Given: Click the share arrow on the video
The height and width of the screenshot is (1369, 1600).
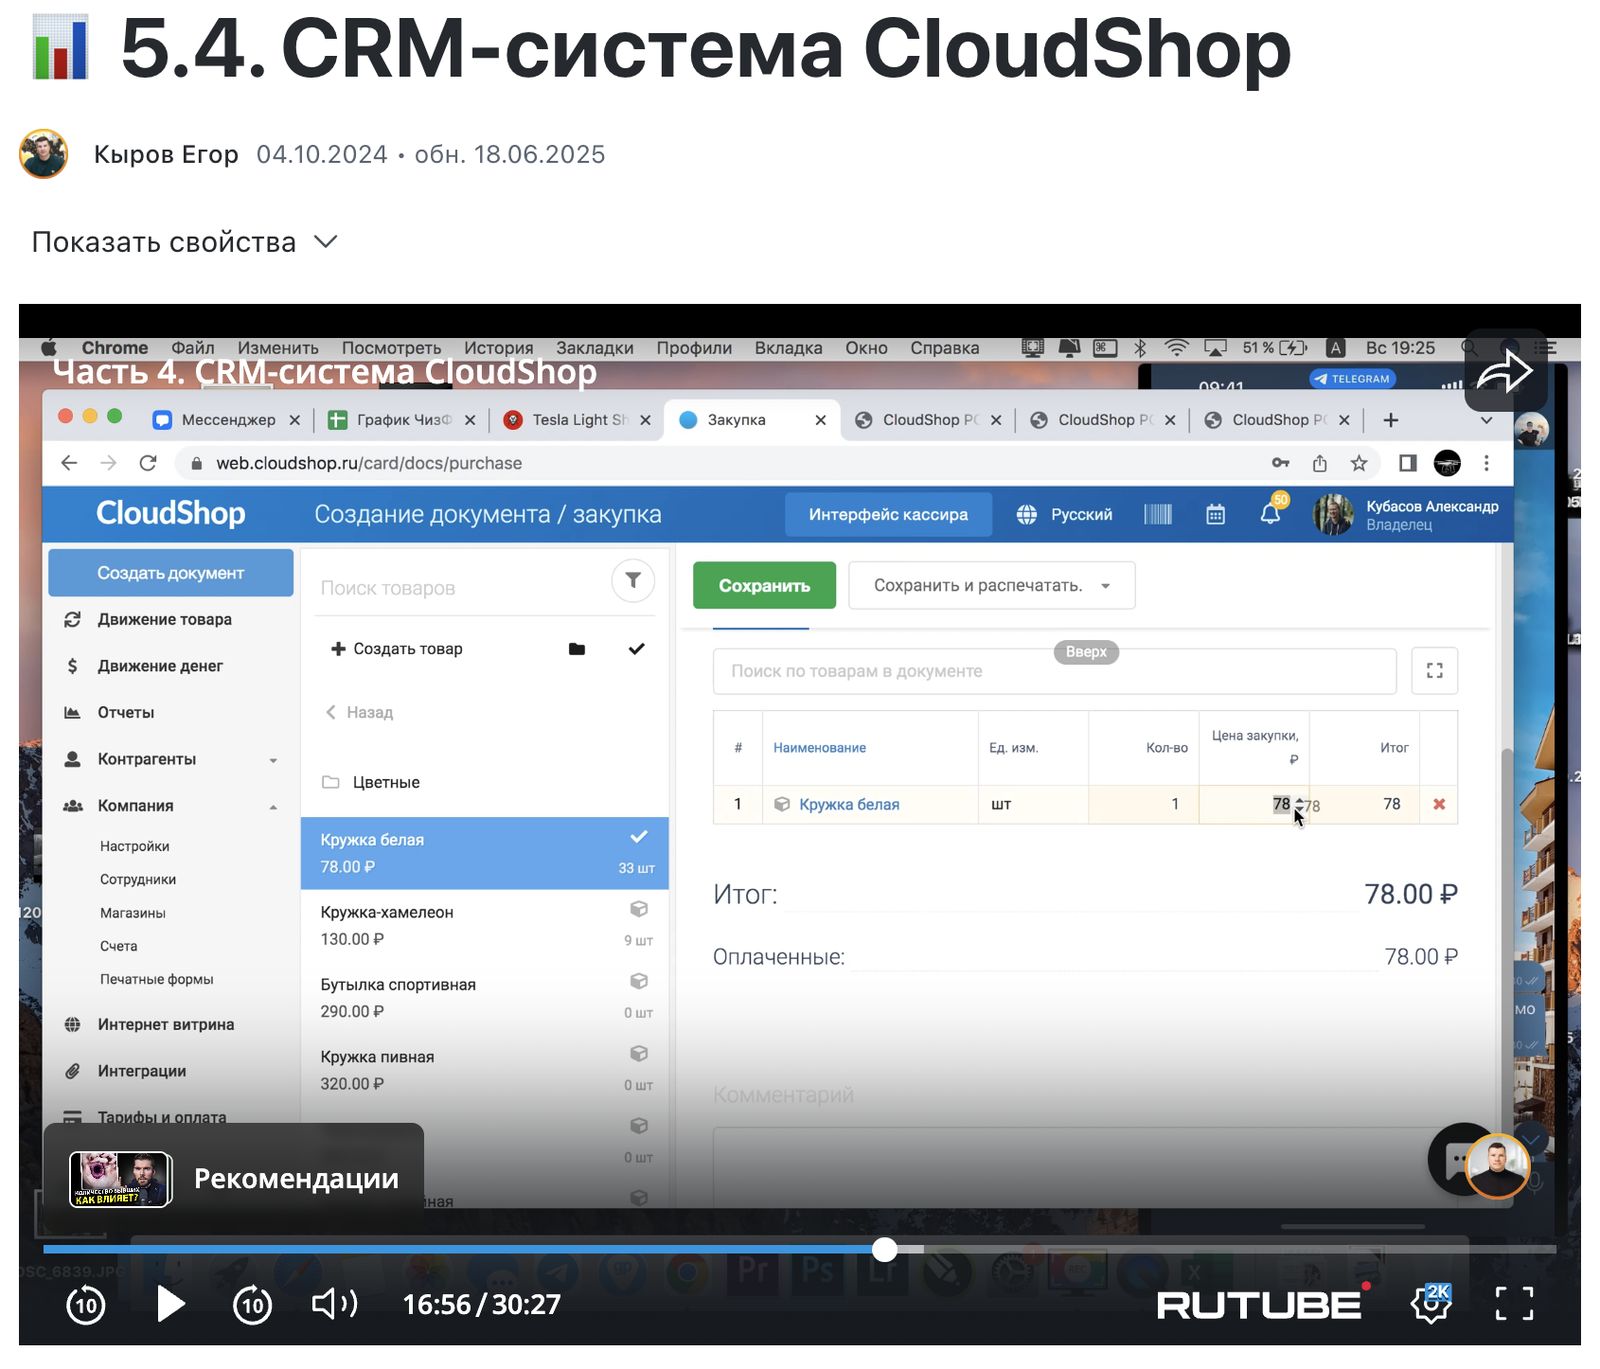Looking at the screenshot, I should click(x=1505, y=373).
